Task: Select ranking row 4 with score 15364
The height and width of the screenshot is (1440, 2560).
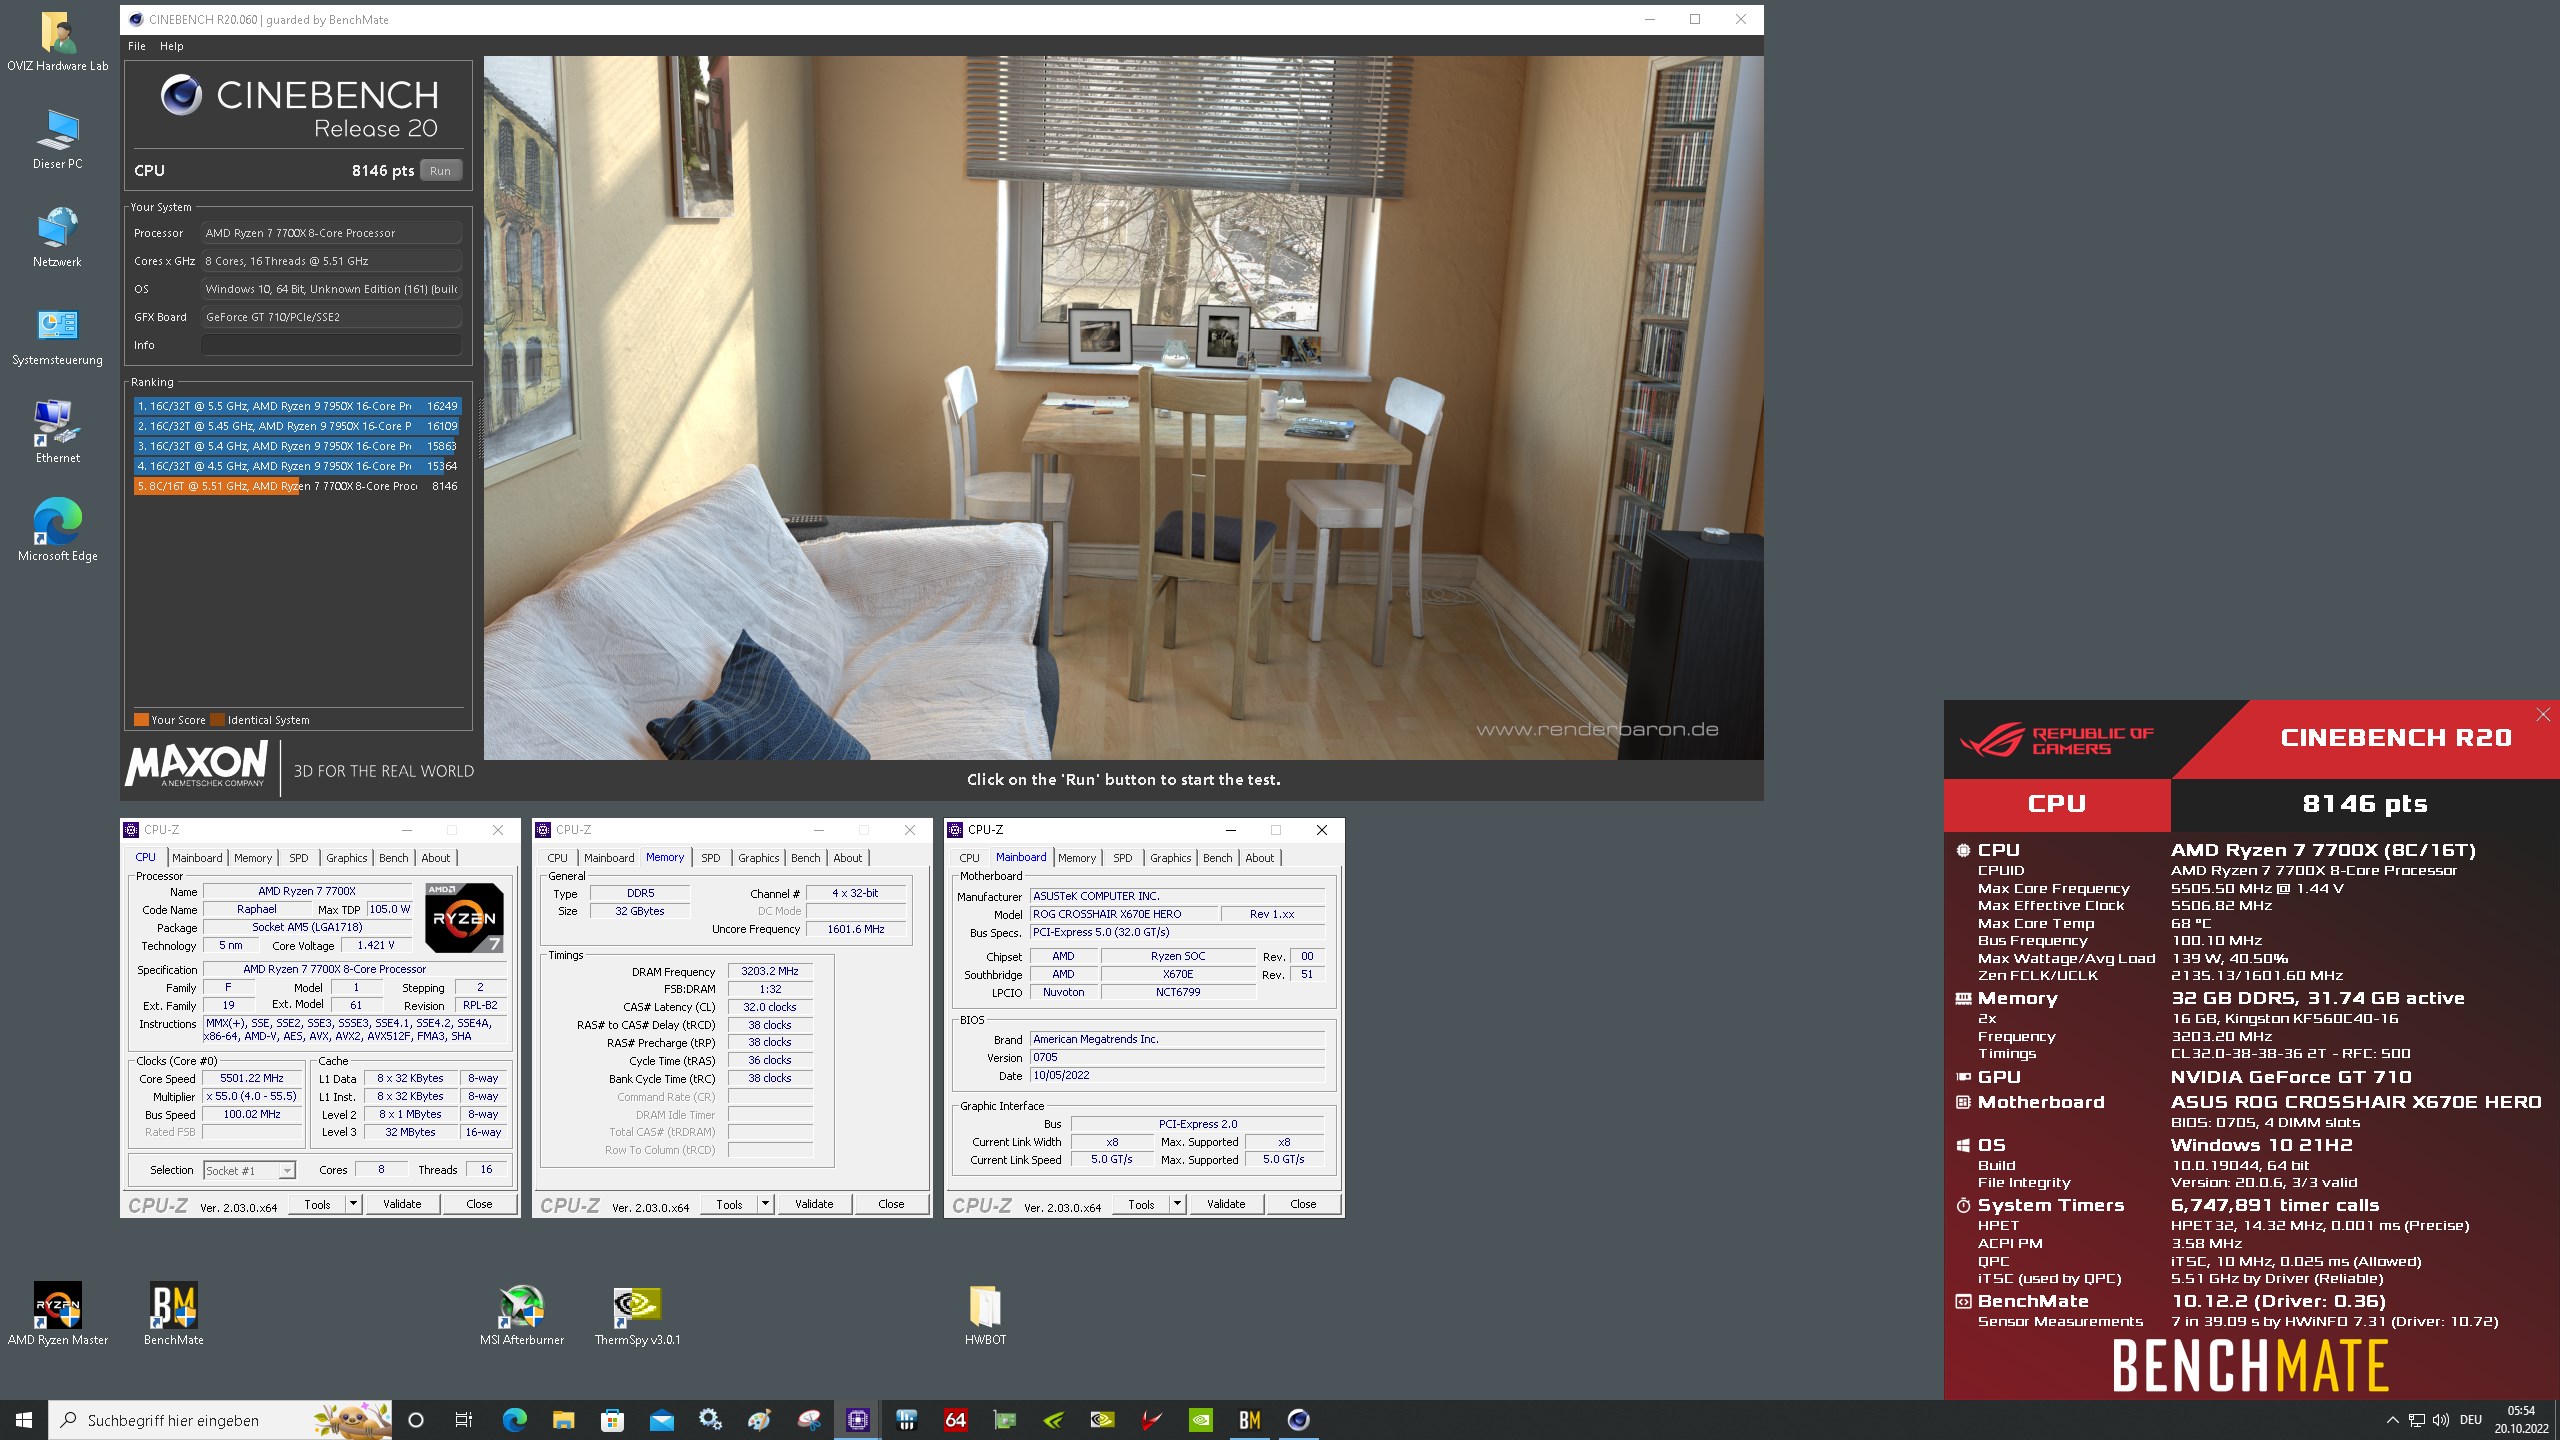Action: click(297, 466)
